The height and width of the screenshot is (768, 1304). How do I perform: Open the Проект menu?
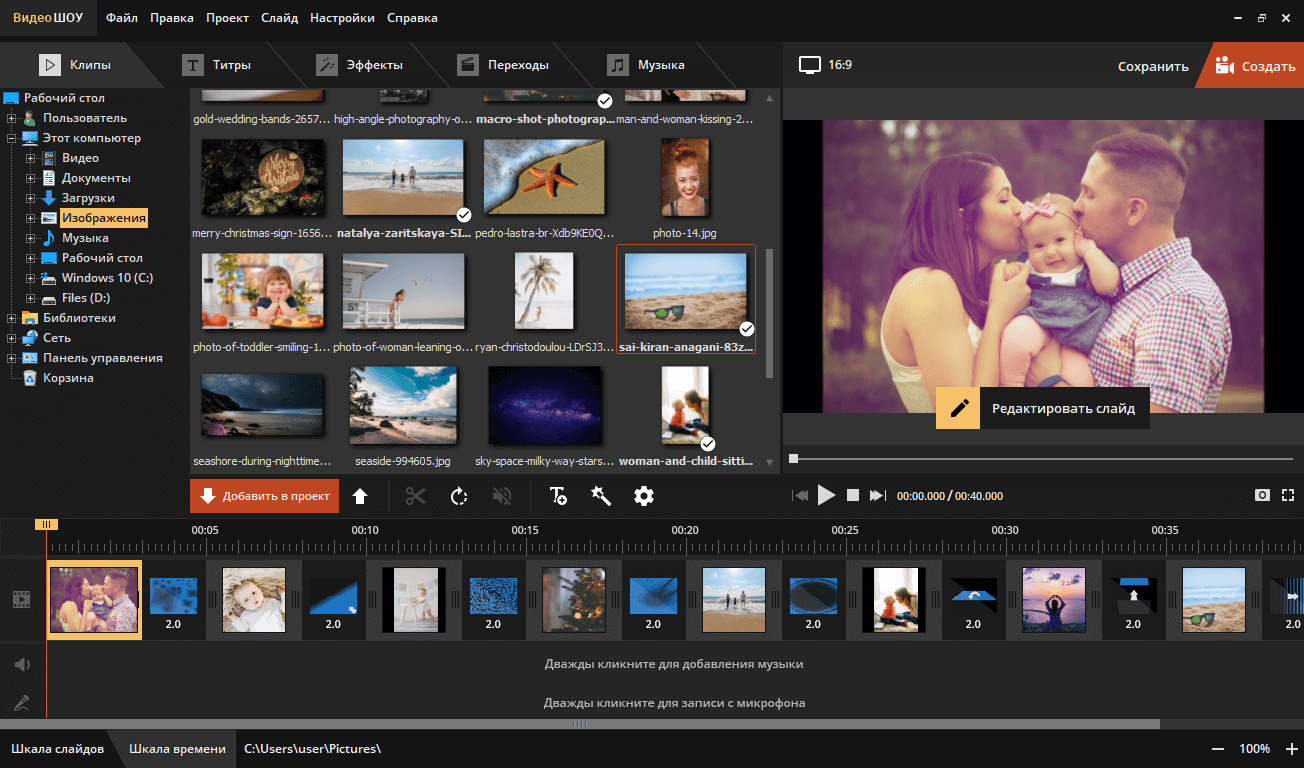228,18
